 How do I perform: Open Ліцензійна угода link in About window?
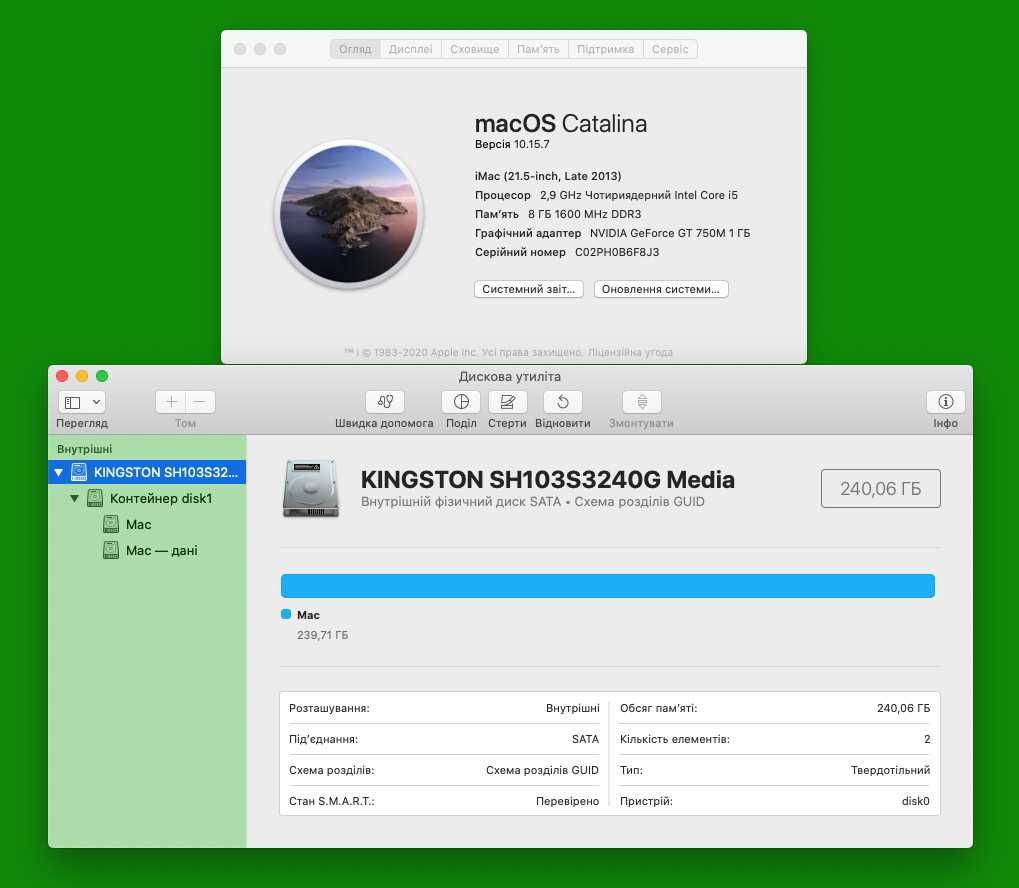point(630,352)
